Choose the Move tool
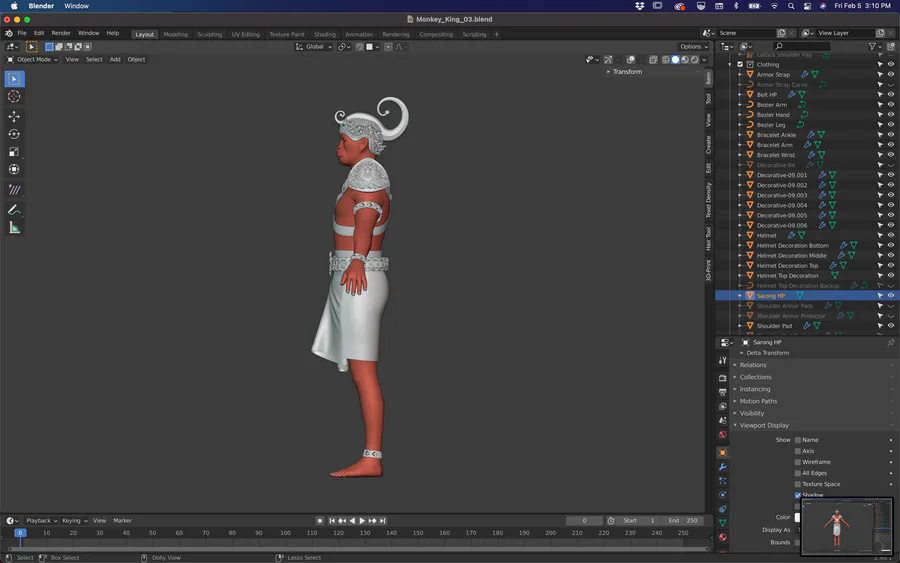The width and height of the screenshot is (900, 563). [x=14, y=117]
